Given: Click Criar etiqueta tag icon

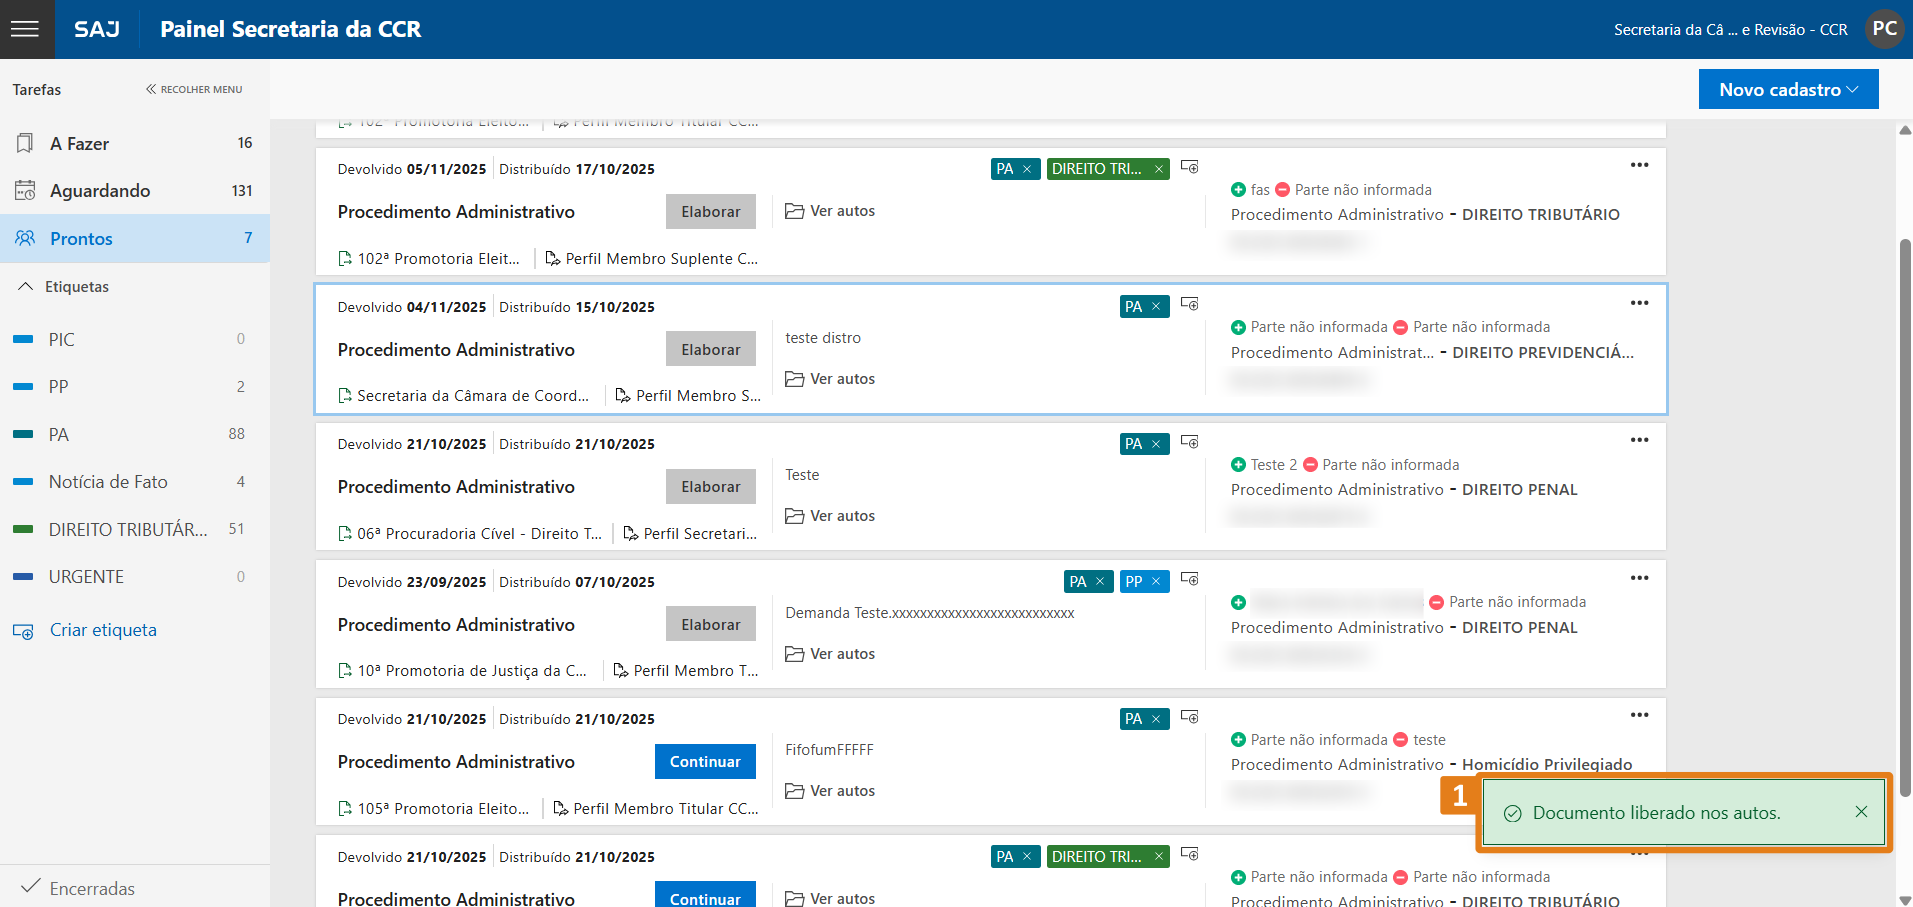Looking at the screenshot, I should click(x=23, y=631).
